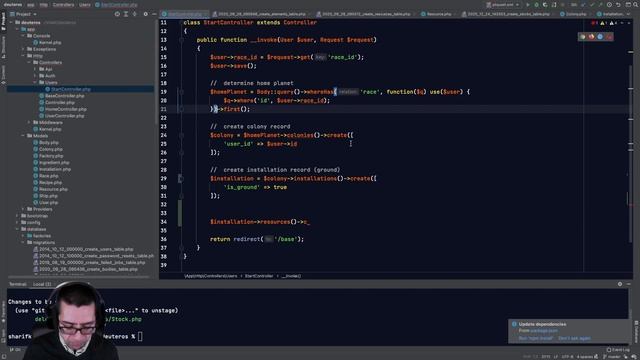Toggle fold marker at line 29 installation create
640x360 pixels.
click(181, 178)
